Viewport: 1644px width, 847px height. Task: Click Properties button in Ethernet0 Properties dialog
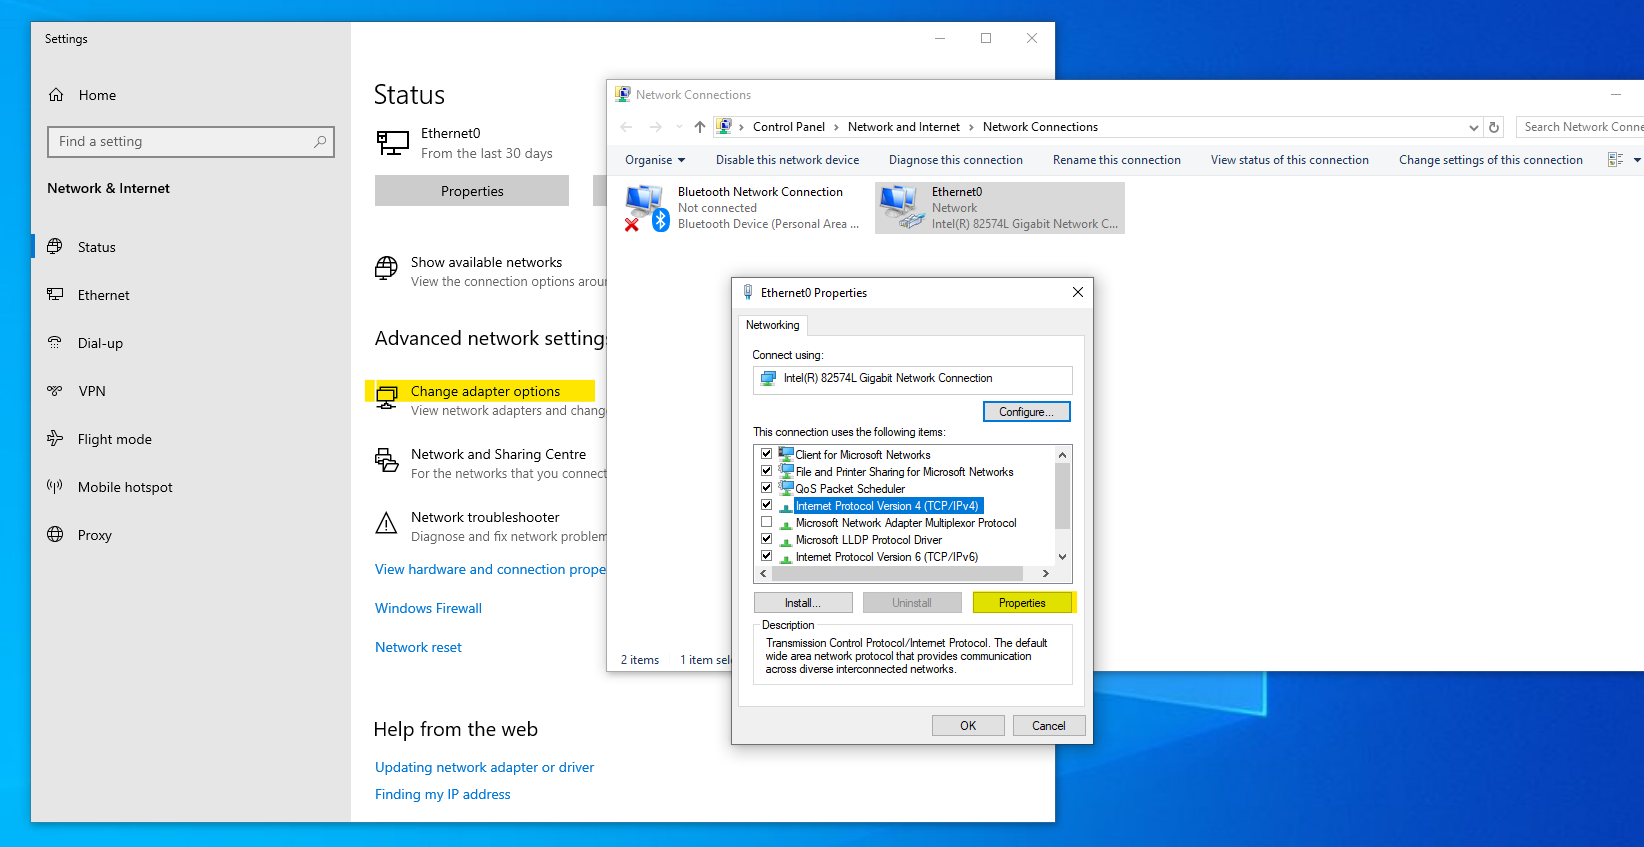click(1022, 603)
